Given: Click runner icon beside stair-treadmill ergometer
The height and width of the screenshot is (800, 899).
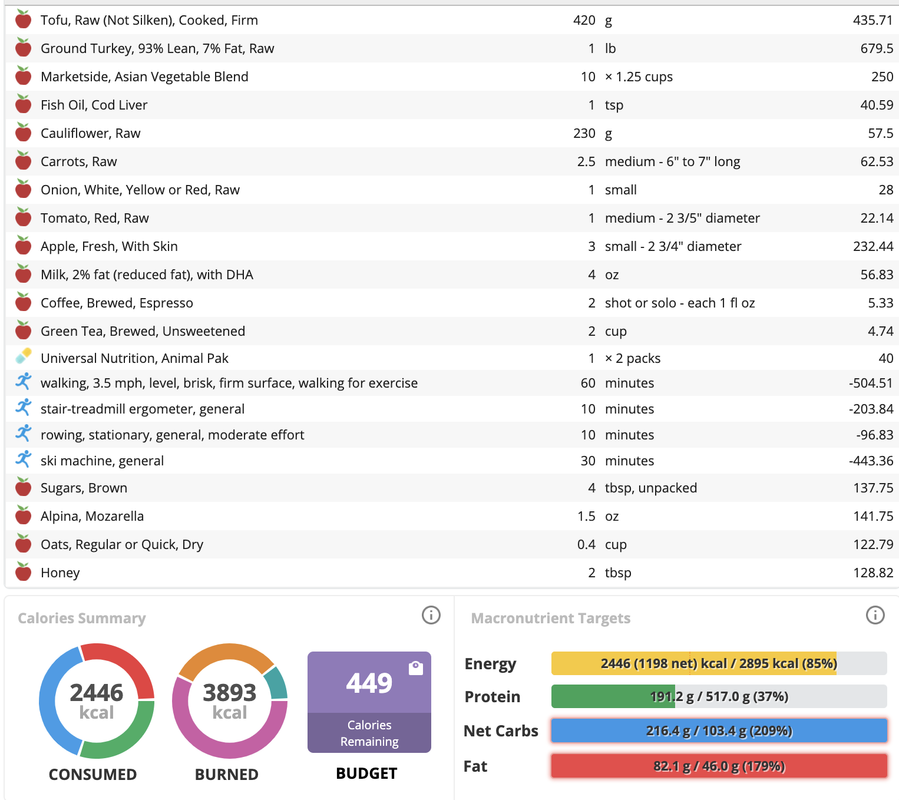Looking at the screenshot, I should (23, 408).
